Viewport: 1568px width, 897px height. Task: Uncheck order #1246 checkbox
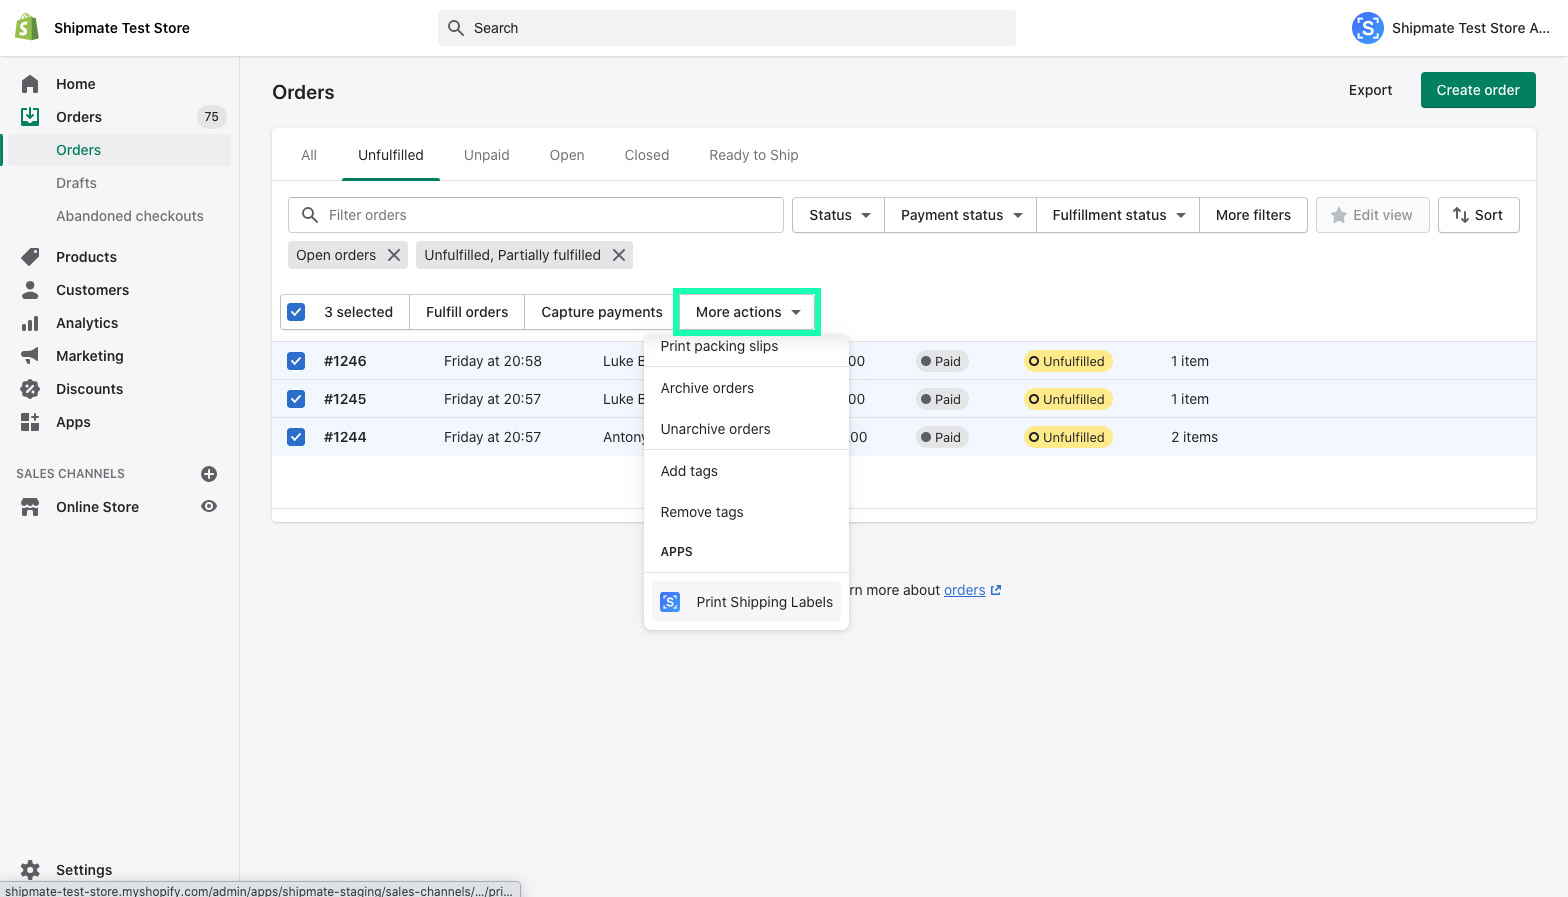click(x=296, y=361)
